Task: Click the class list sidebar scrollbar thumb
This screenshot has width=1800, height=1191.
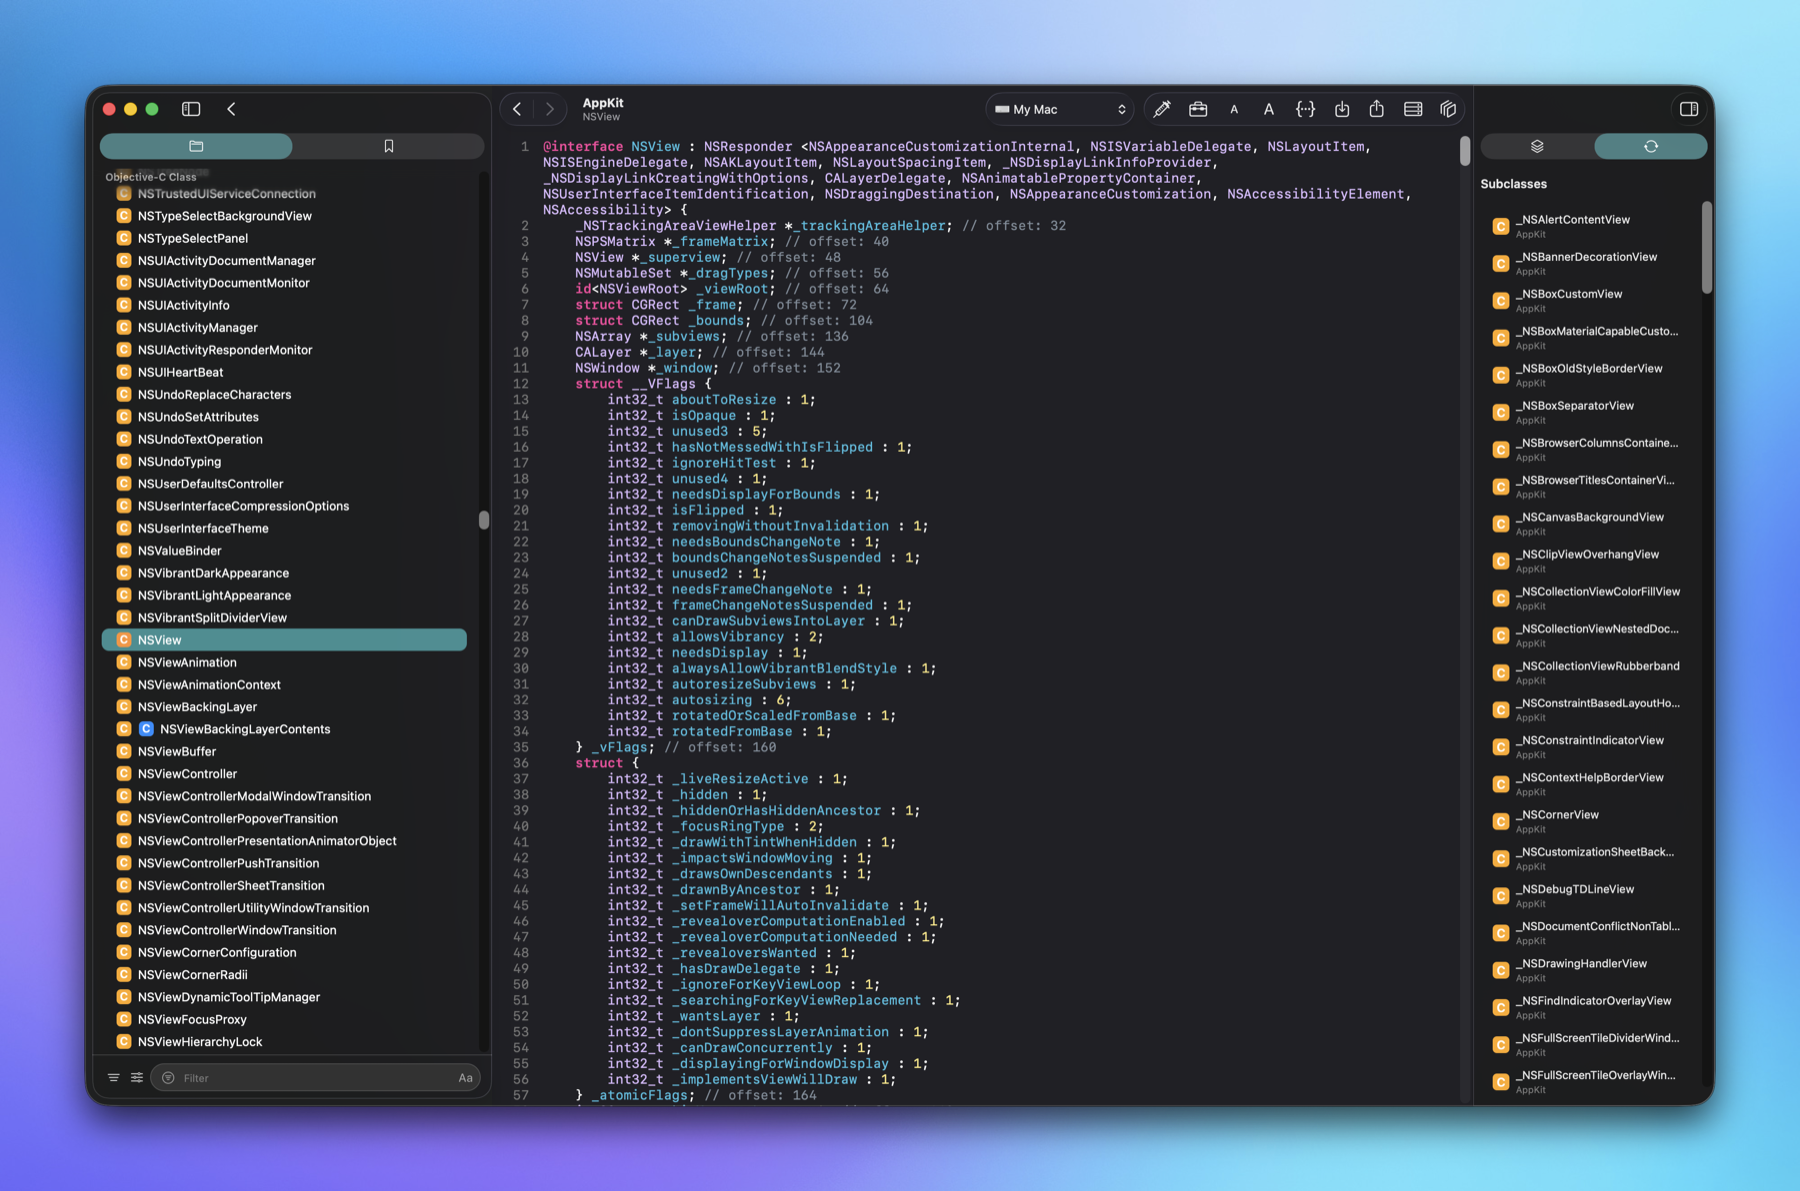Action: tap(484, 520)
